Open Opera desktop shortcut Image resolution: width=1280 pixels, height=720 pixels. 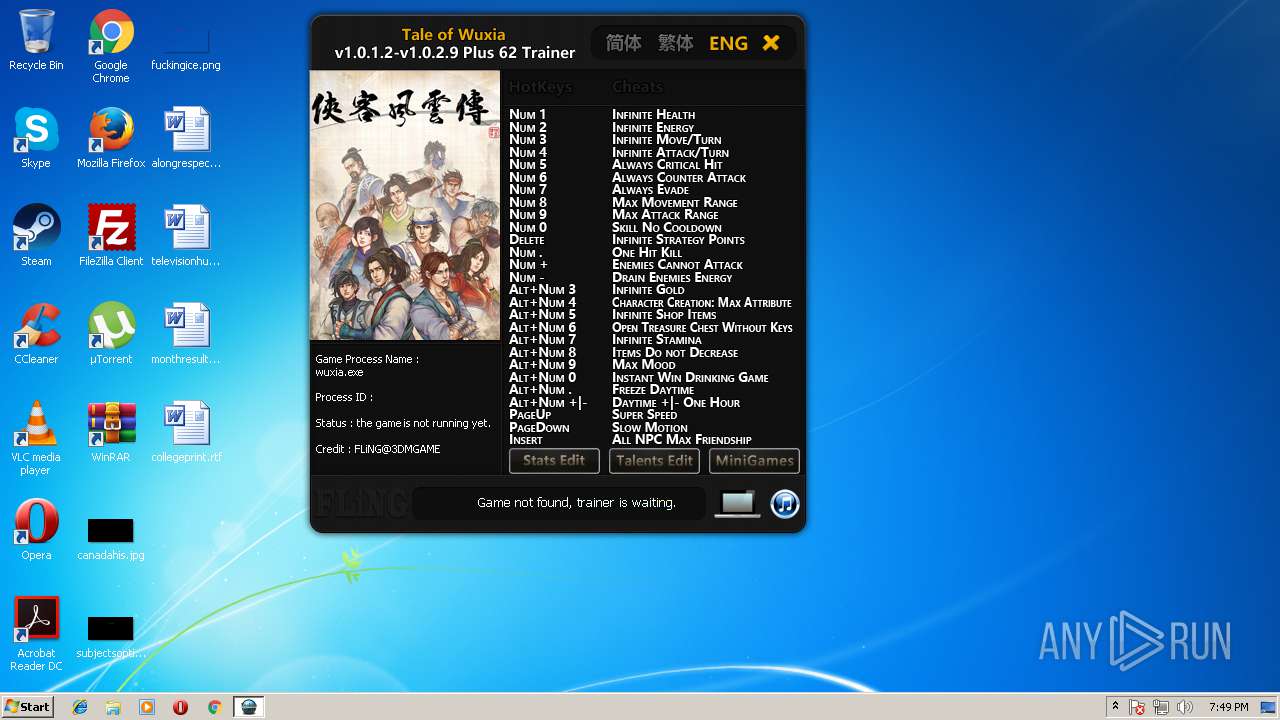36,530
